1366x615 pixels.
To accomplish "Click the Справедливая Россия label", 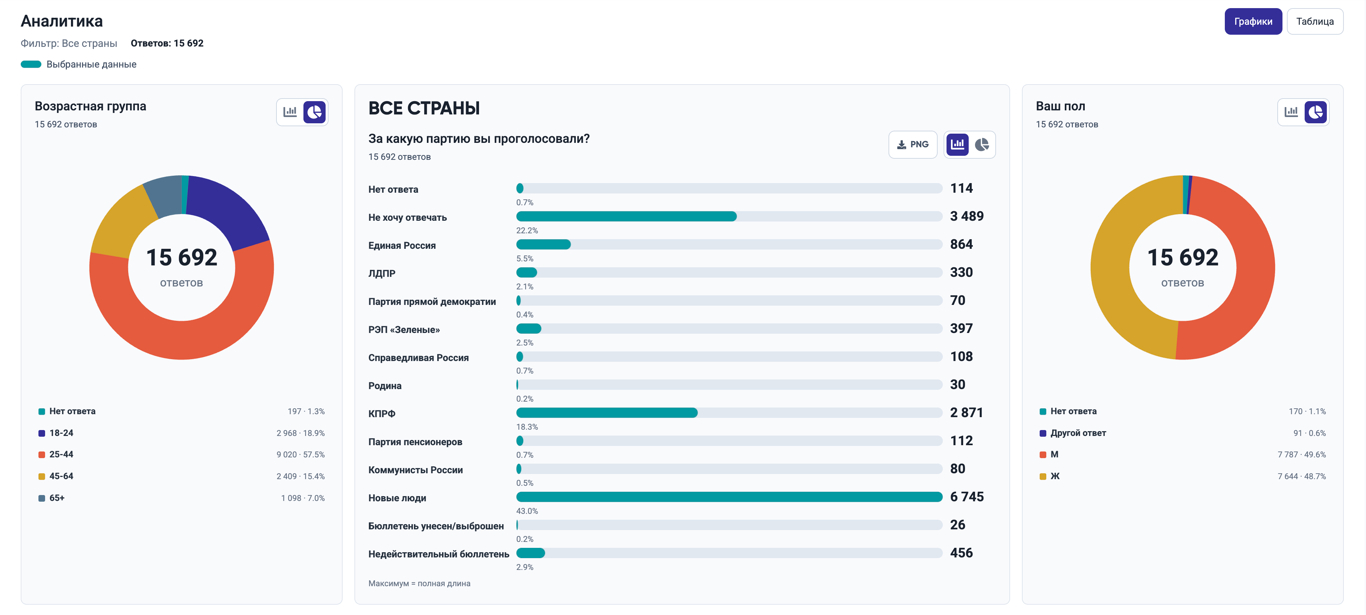I will (419, 358).
